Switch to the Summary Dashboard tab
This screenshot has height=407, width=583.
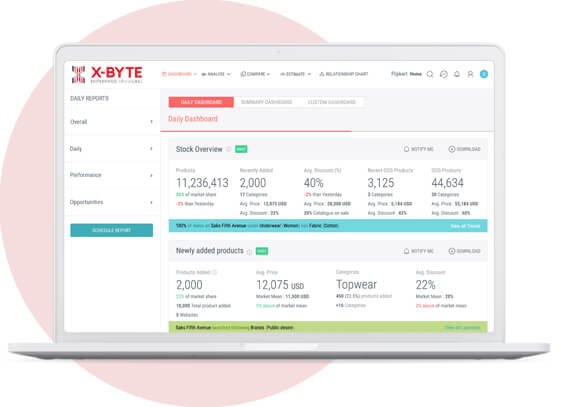coord(266,102)
